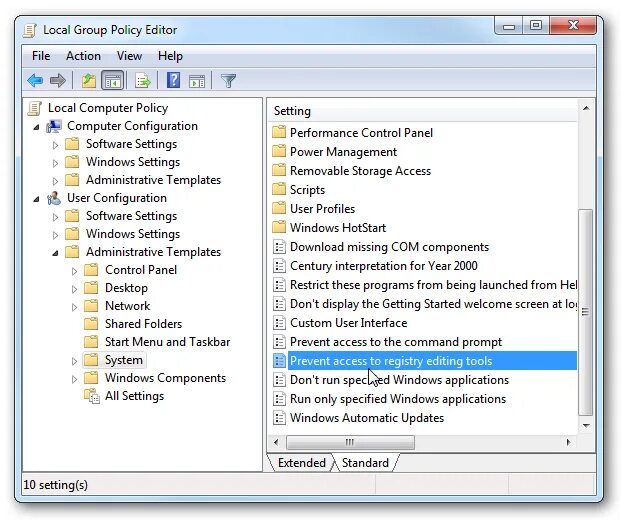Click the Back arrow toolbar icon
623x520 pixels.
pos(35,81)
